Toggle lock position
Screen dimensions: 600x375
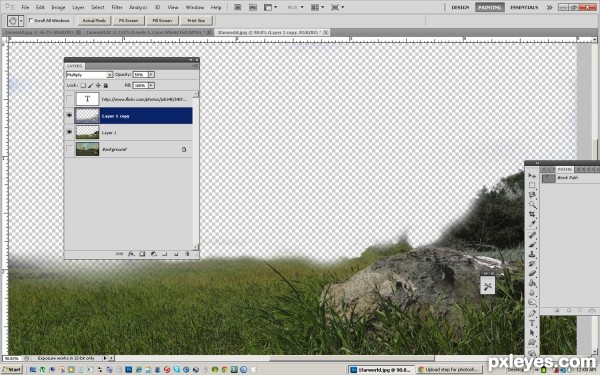tap(98, 85)
